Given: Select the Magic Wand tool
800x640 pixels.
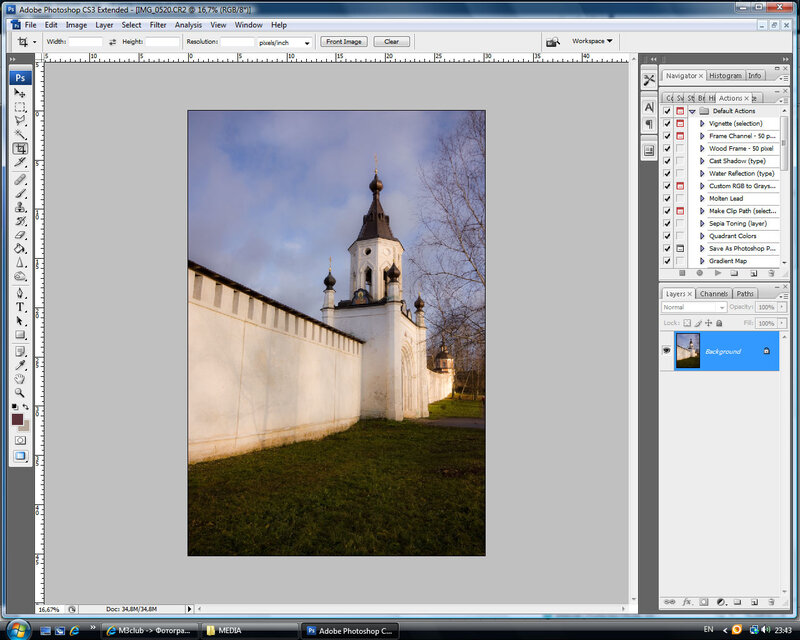Looking at the screenshot, I should click(20, 134).
